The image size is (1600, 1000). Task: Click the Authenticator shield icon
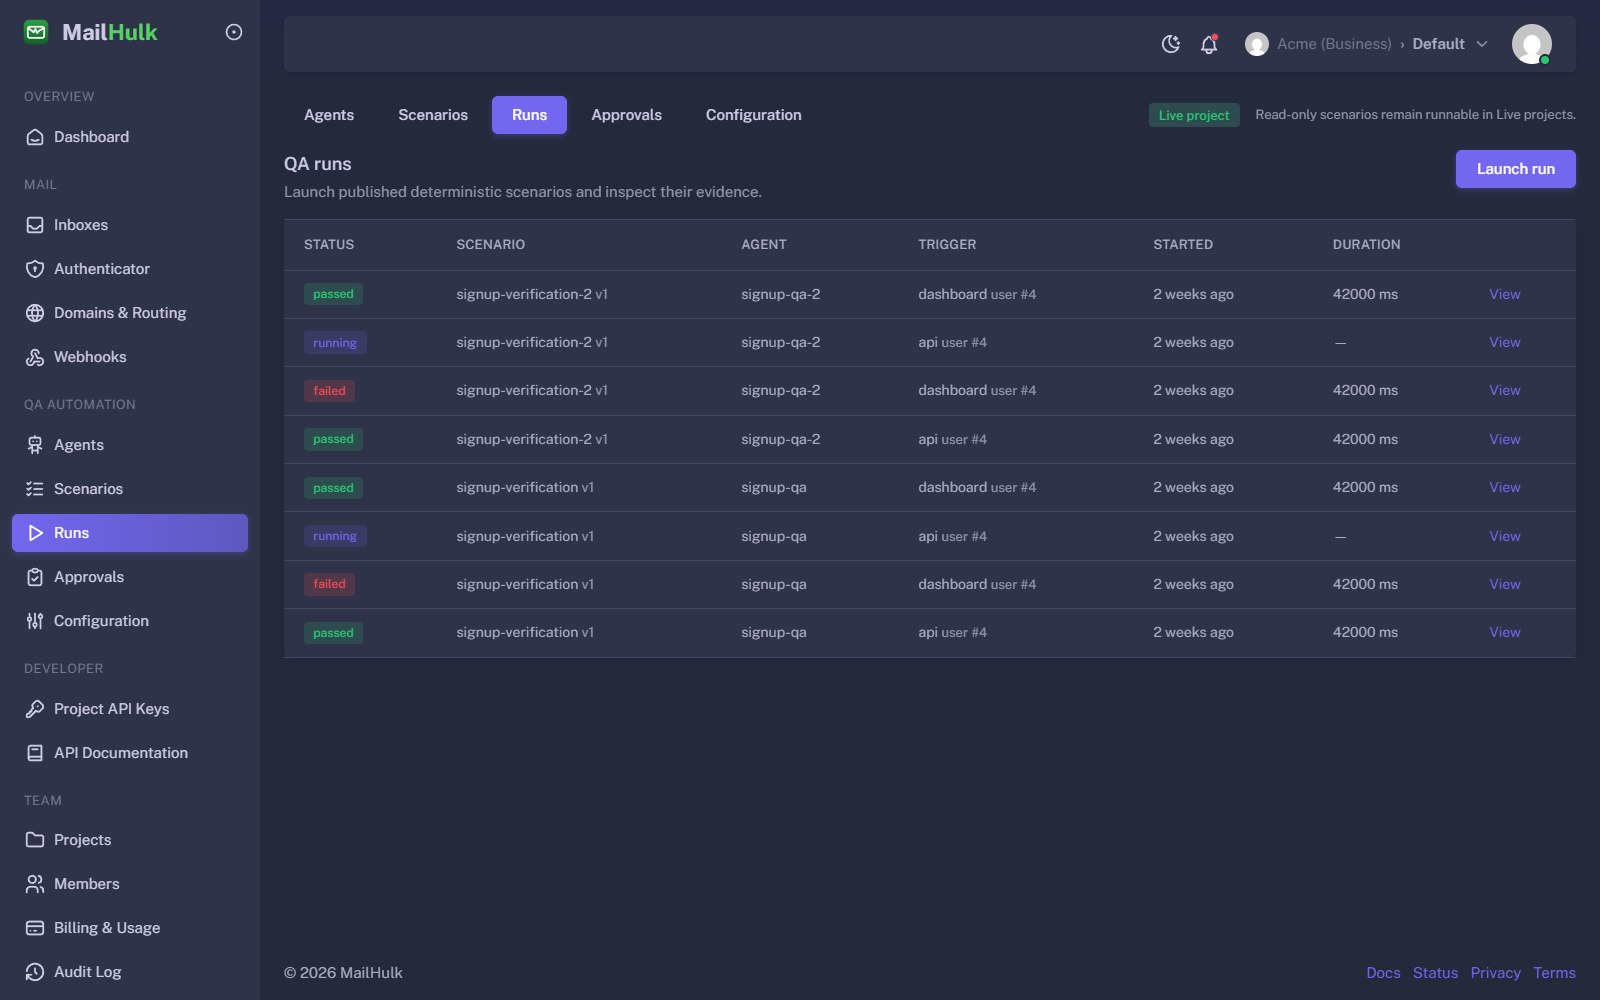pos(35,269)
